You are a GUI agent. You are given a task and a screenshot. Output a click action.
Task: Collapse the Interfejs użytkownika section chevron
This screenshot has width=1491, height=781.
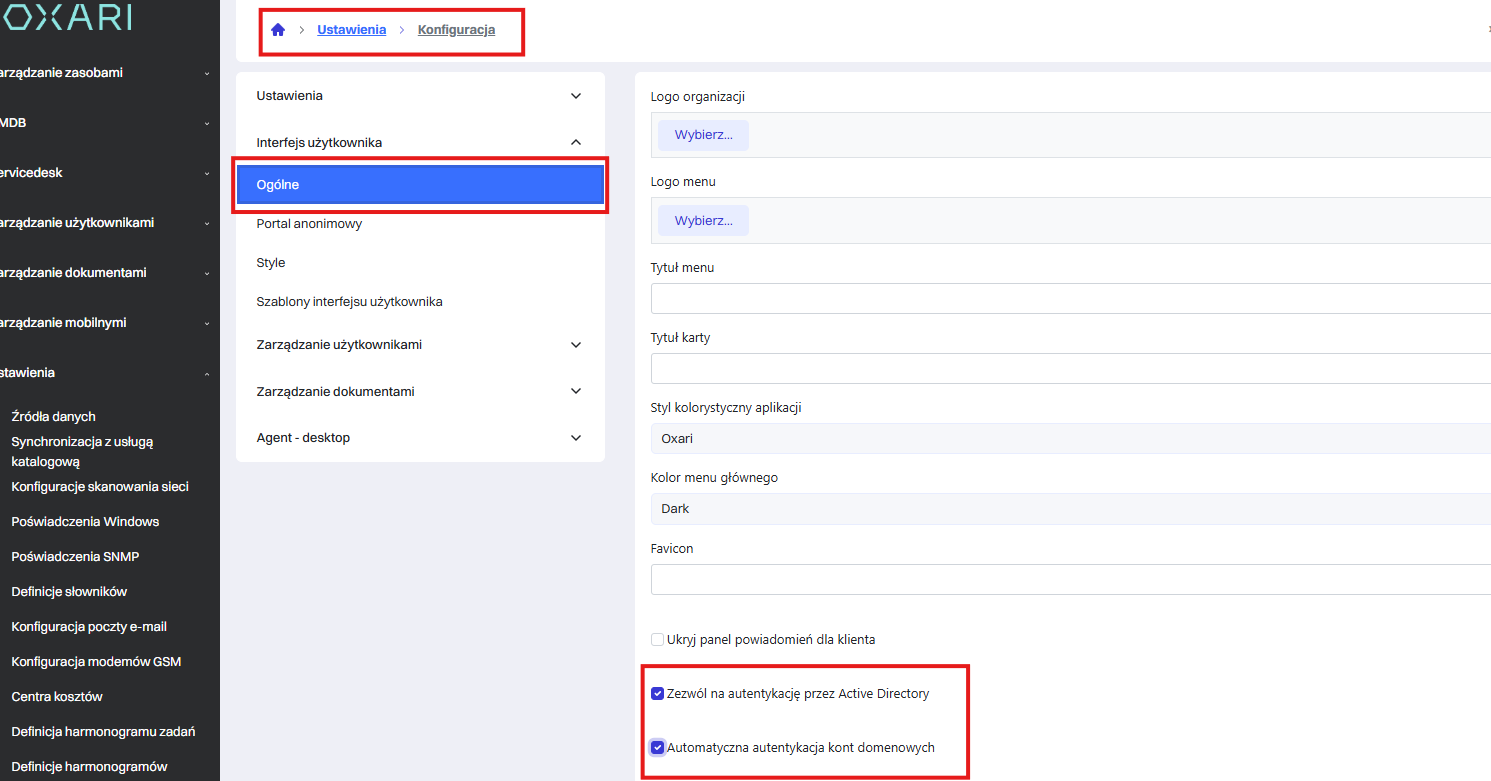[575, 143]
